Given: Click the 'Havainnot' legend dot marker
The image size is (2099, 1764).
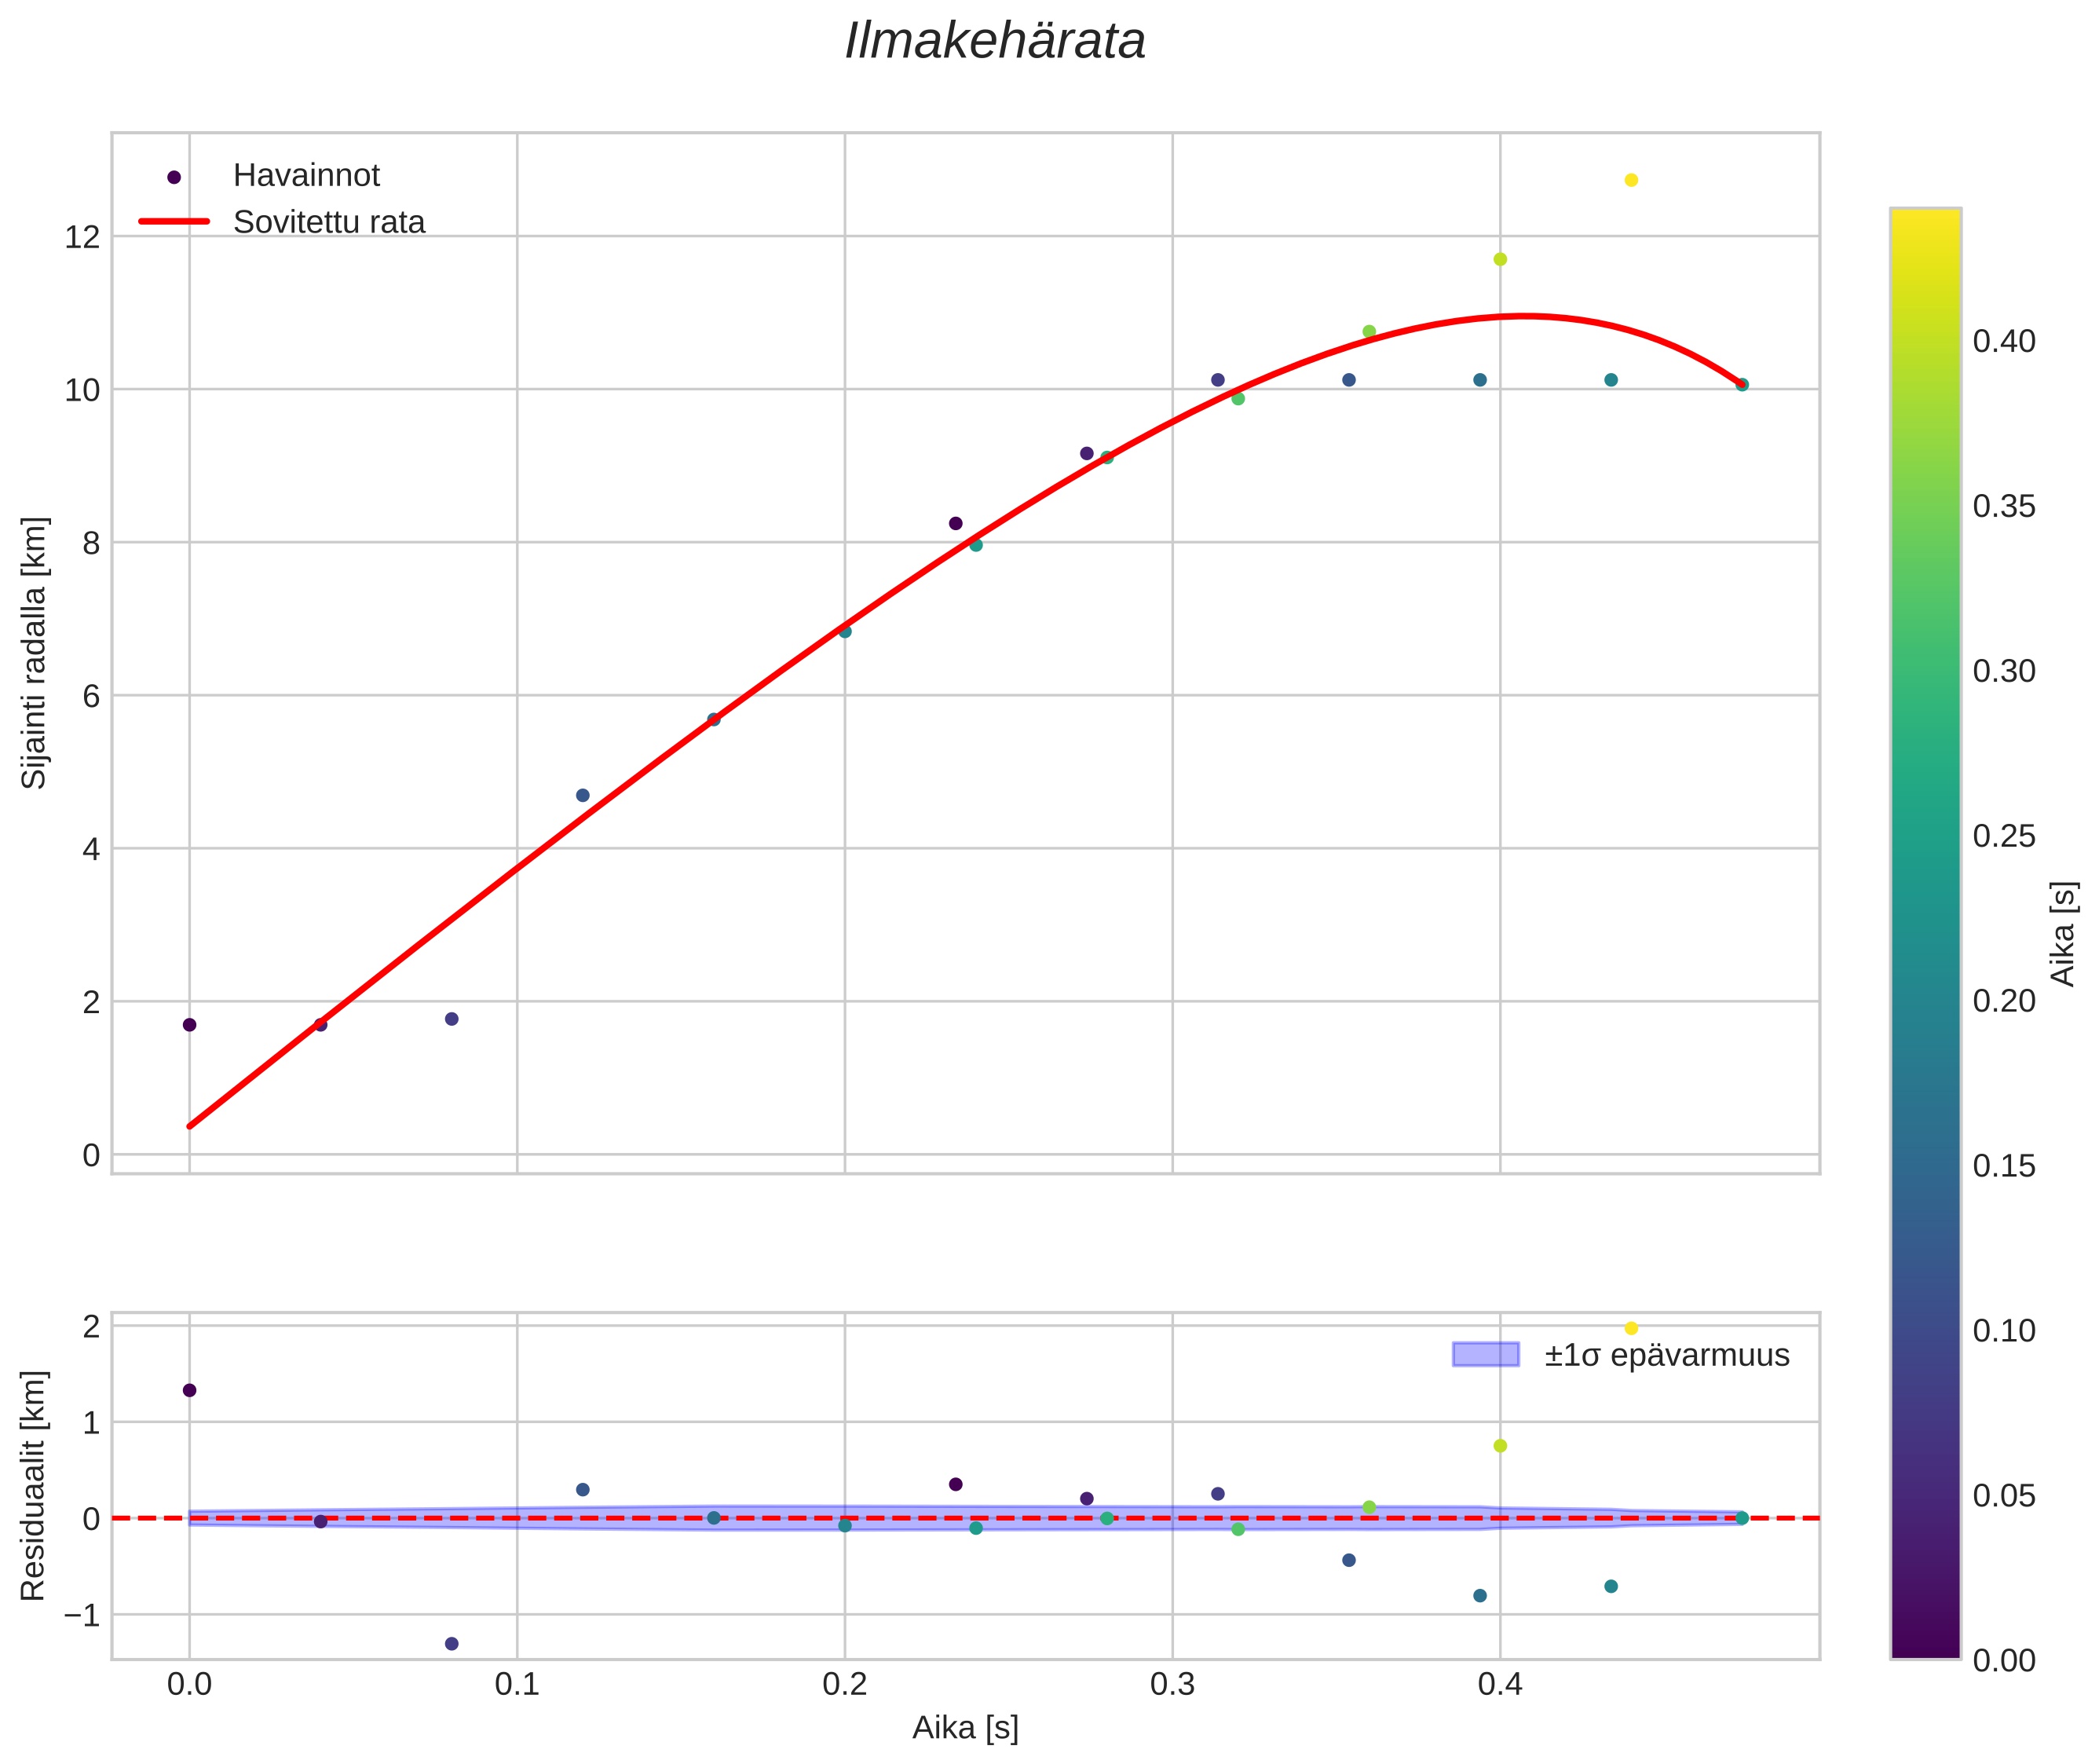Looking at the screenshot, I should (x=174, y=177).
